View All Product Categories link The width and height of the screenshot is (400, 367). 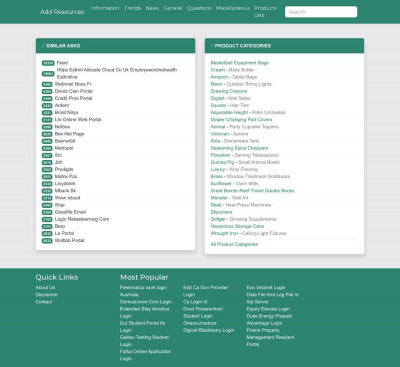coord(234,244)
